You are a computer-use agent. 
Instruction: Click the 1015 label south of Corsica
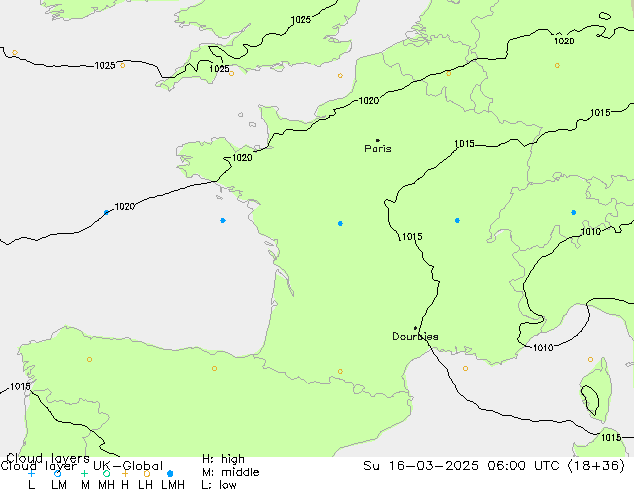coord(611,437)
